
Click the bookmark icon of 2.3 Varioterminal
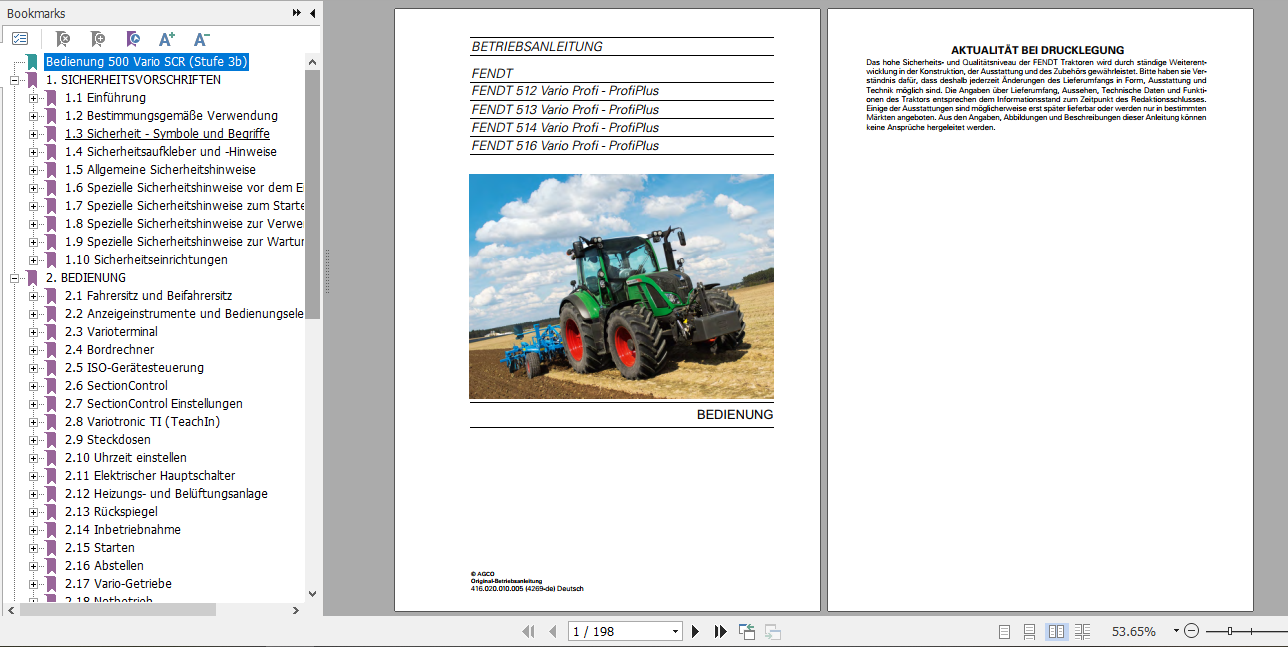tap(51, 332)
